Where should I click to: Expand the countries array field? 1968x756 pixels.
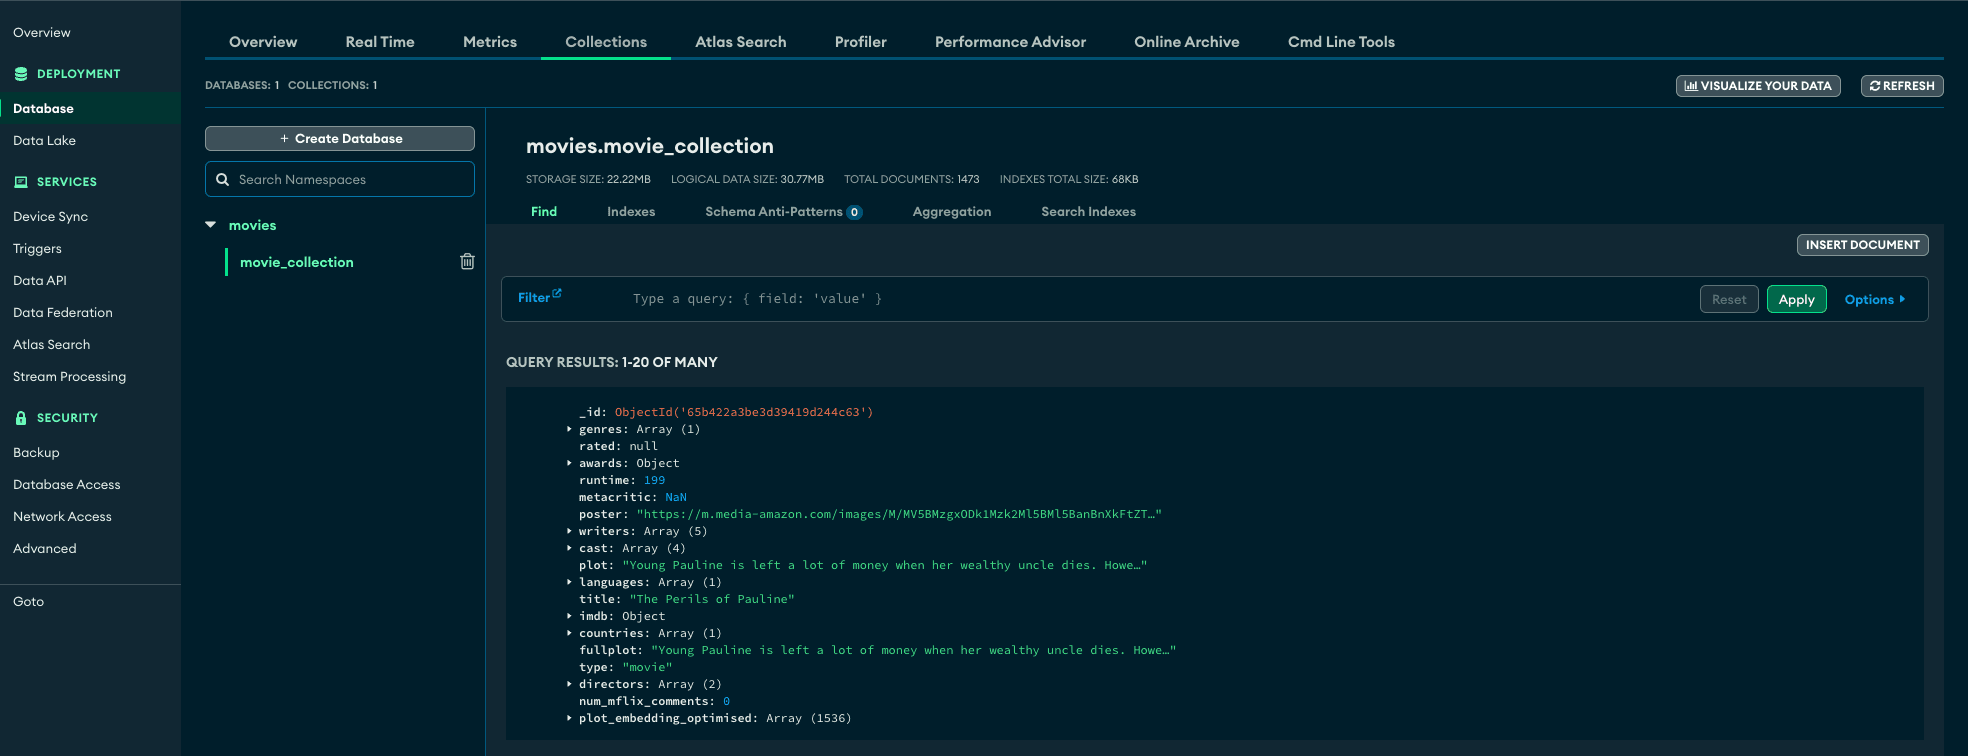tap(569, 633)
